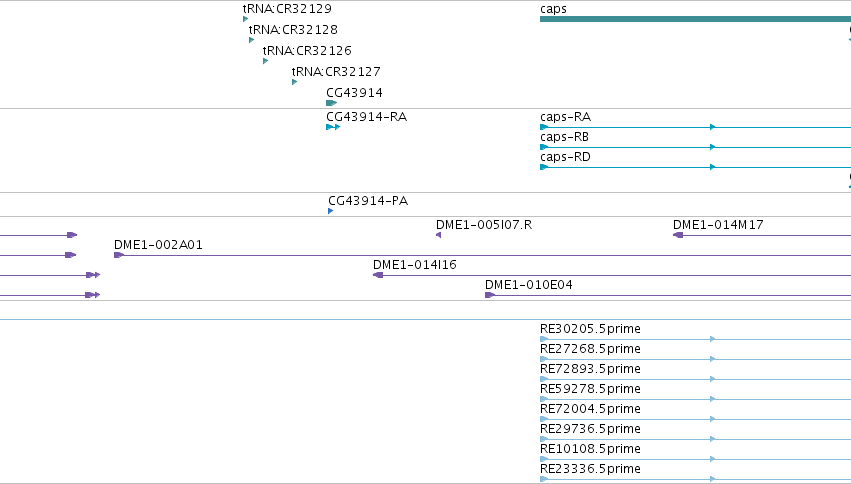Viewport: 851px width, 484px height.
Task: Click the DME1-002A01 feature label
Action: 158,245
